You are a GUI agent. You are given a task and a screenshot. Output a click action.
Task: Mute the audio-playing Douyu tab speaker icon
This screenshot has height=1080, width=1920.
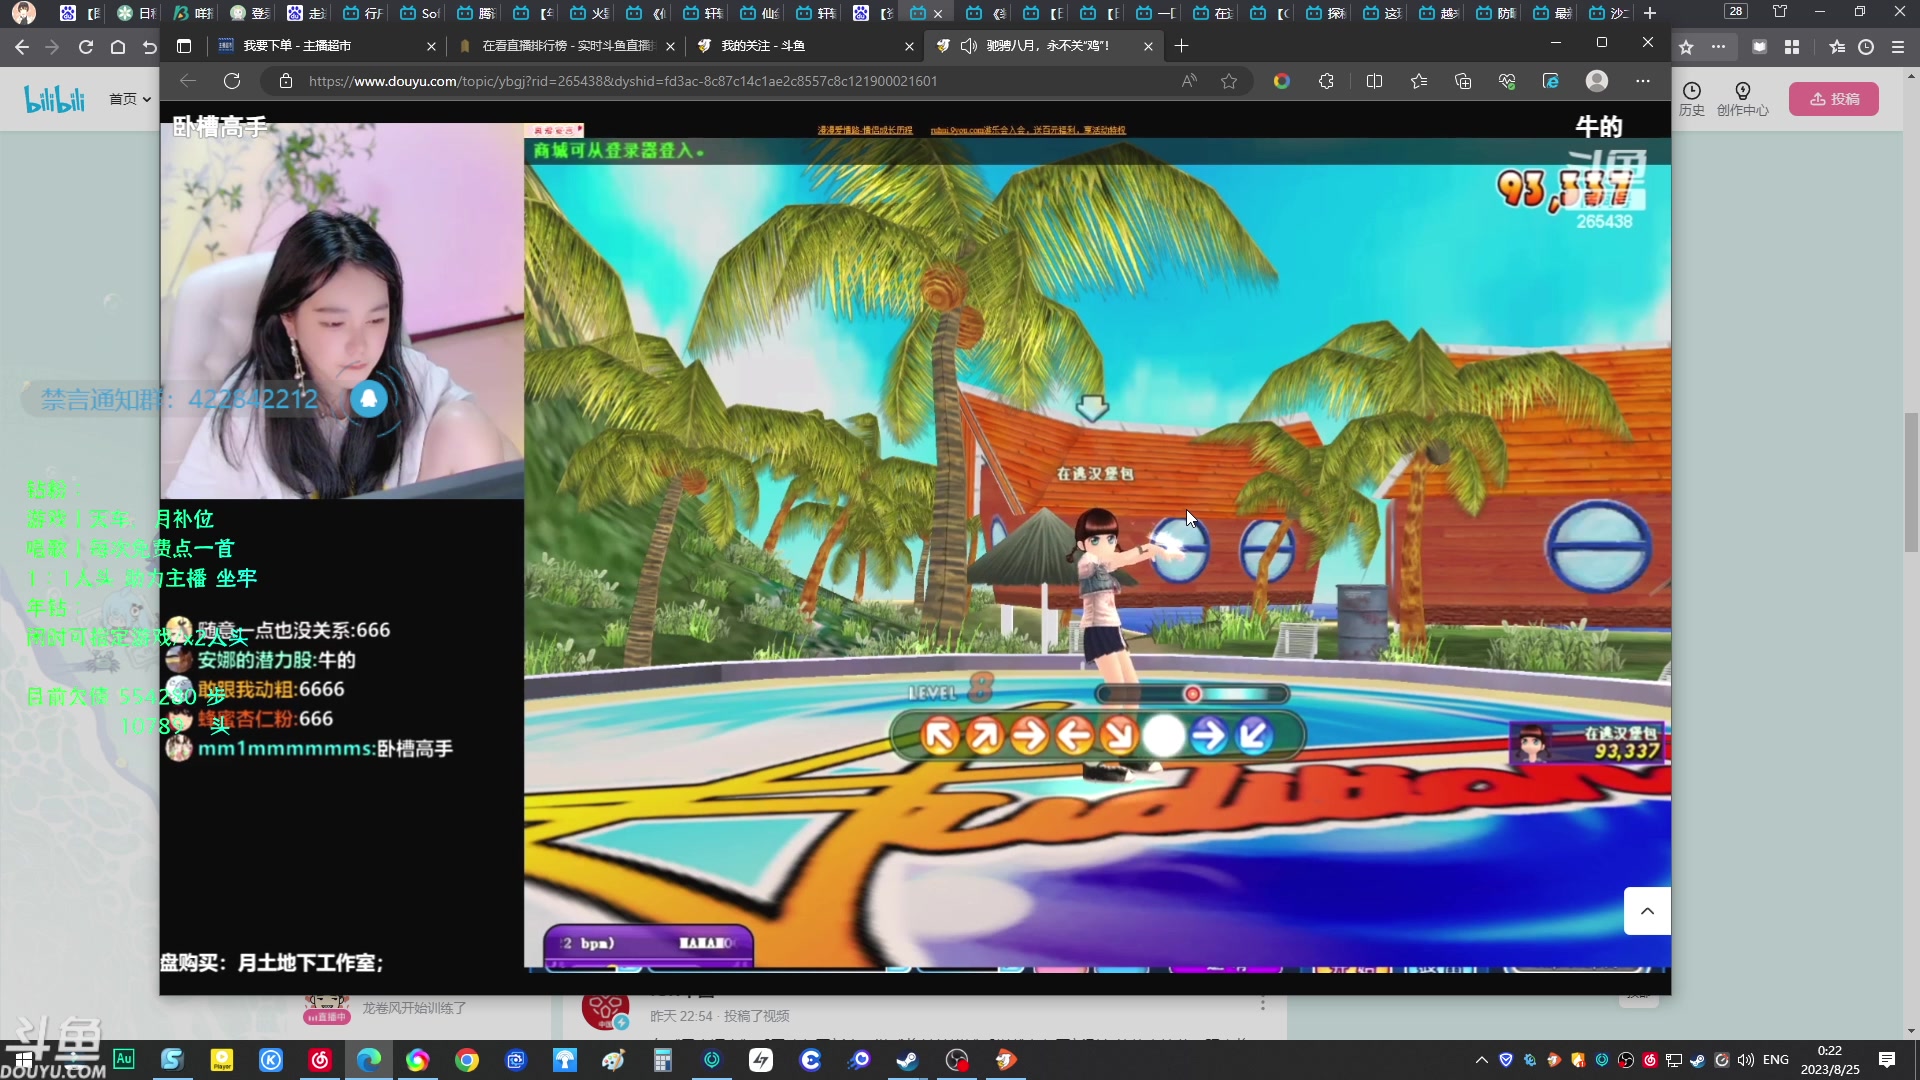[x=968, y=46]
